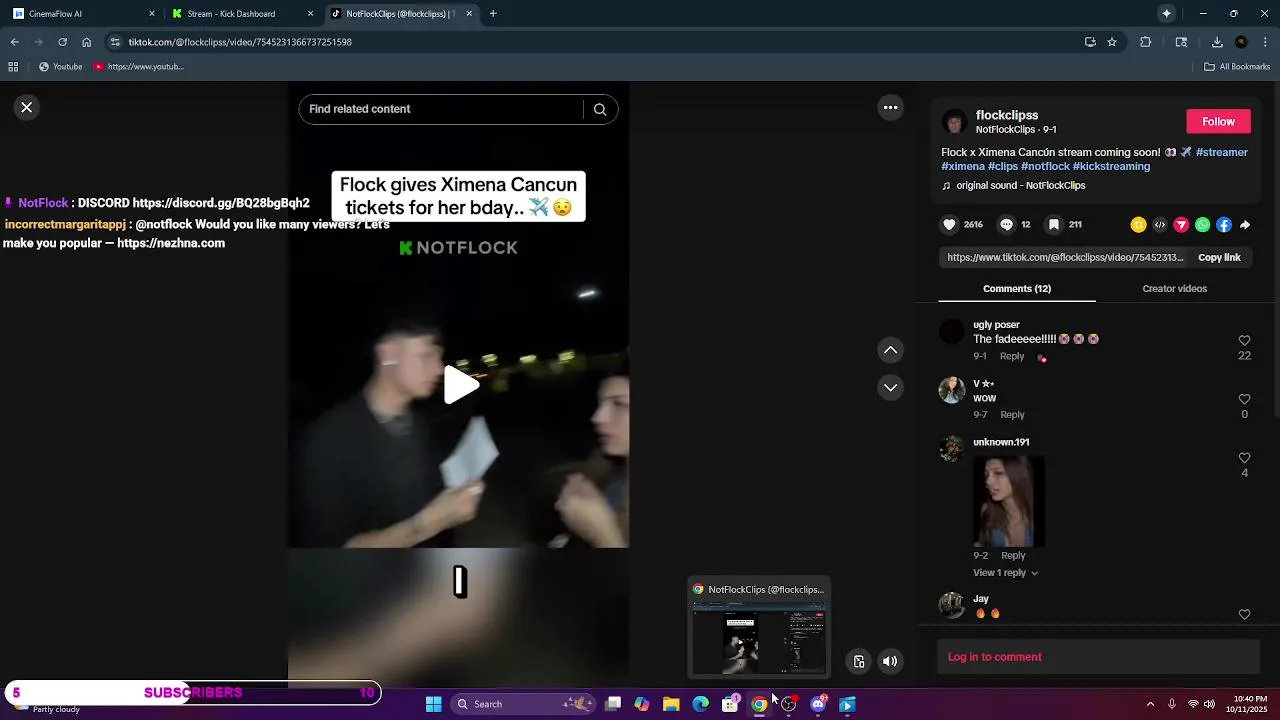Open File Explorer from the taskbar
Screen dimensions: 1280x720
671,704
